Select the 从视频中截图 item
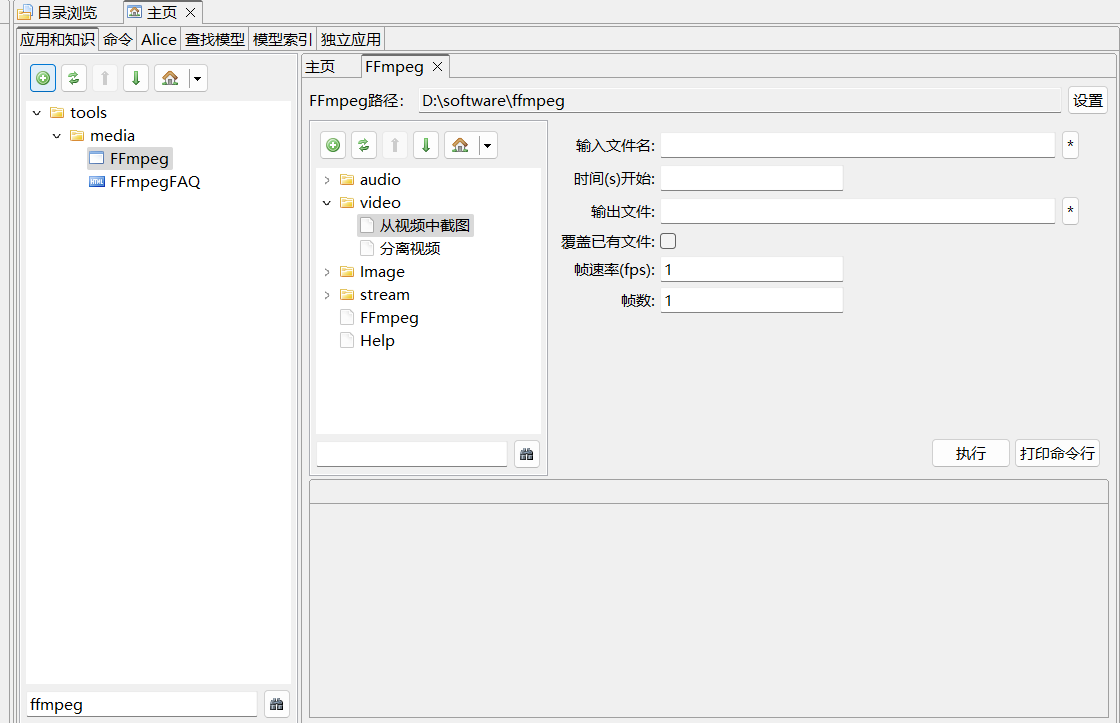Image resolution: width=1120 pixels, height=723 pixels. pos(416,226)
